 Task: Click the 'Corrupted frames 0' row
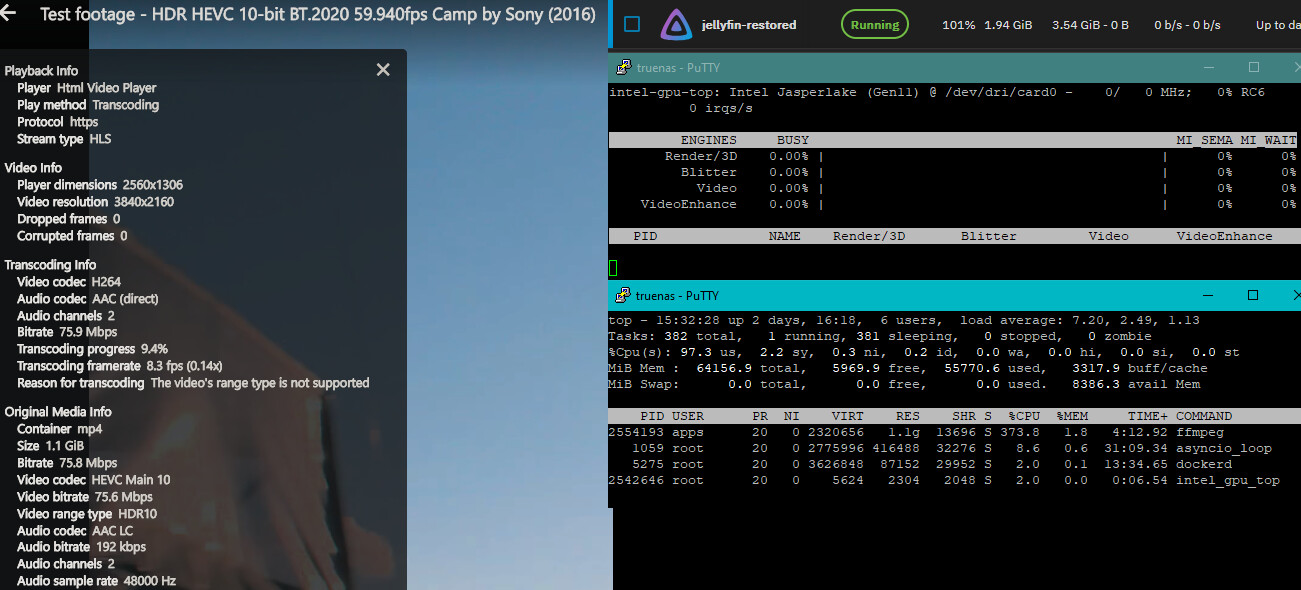click(x=72, y=236)
